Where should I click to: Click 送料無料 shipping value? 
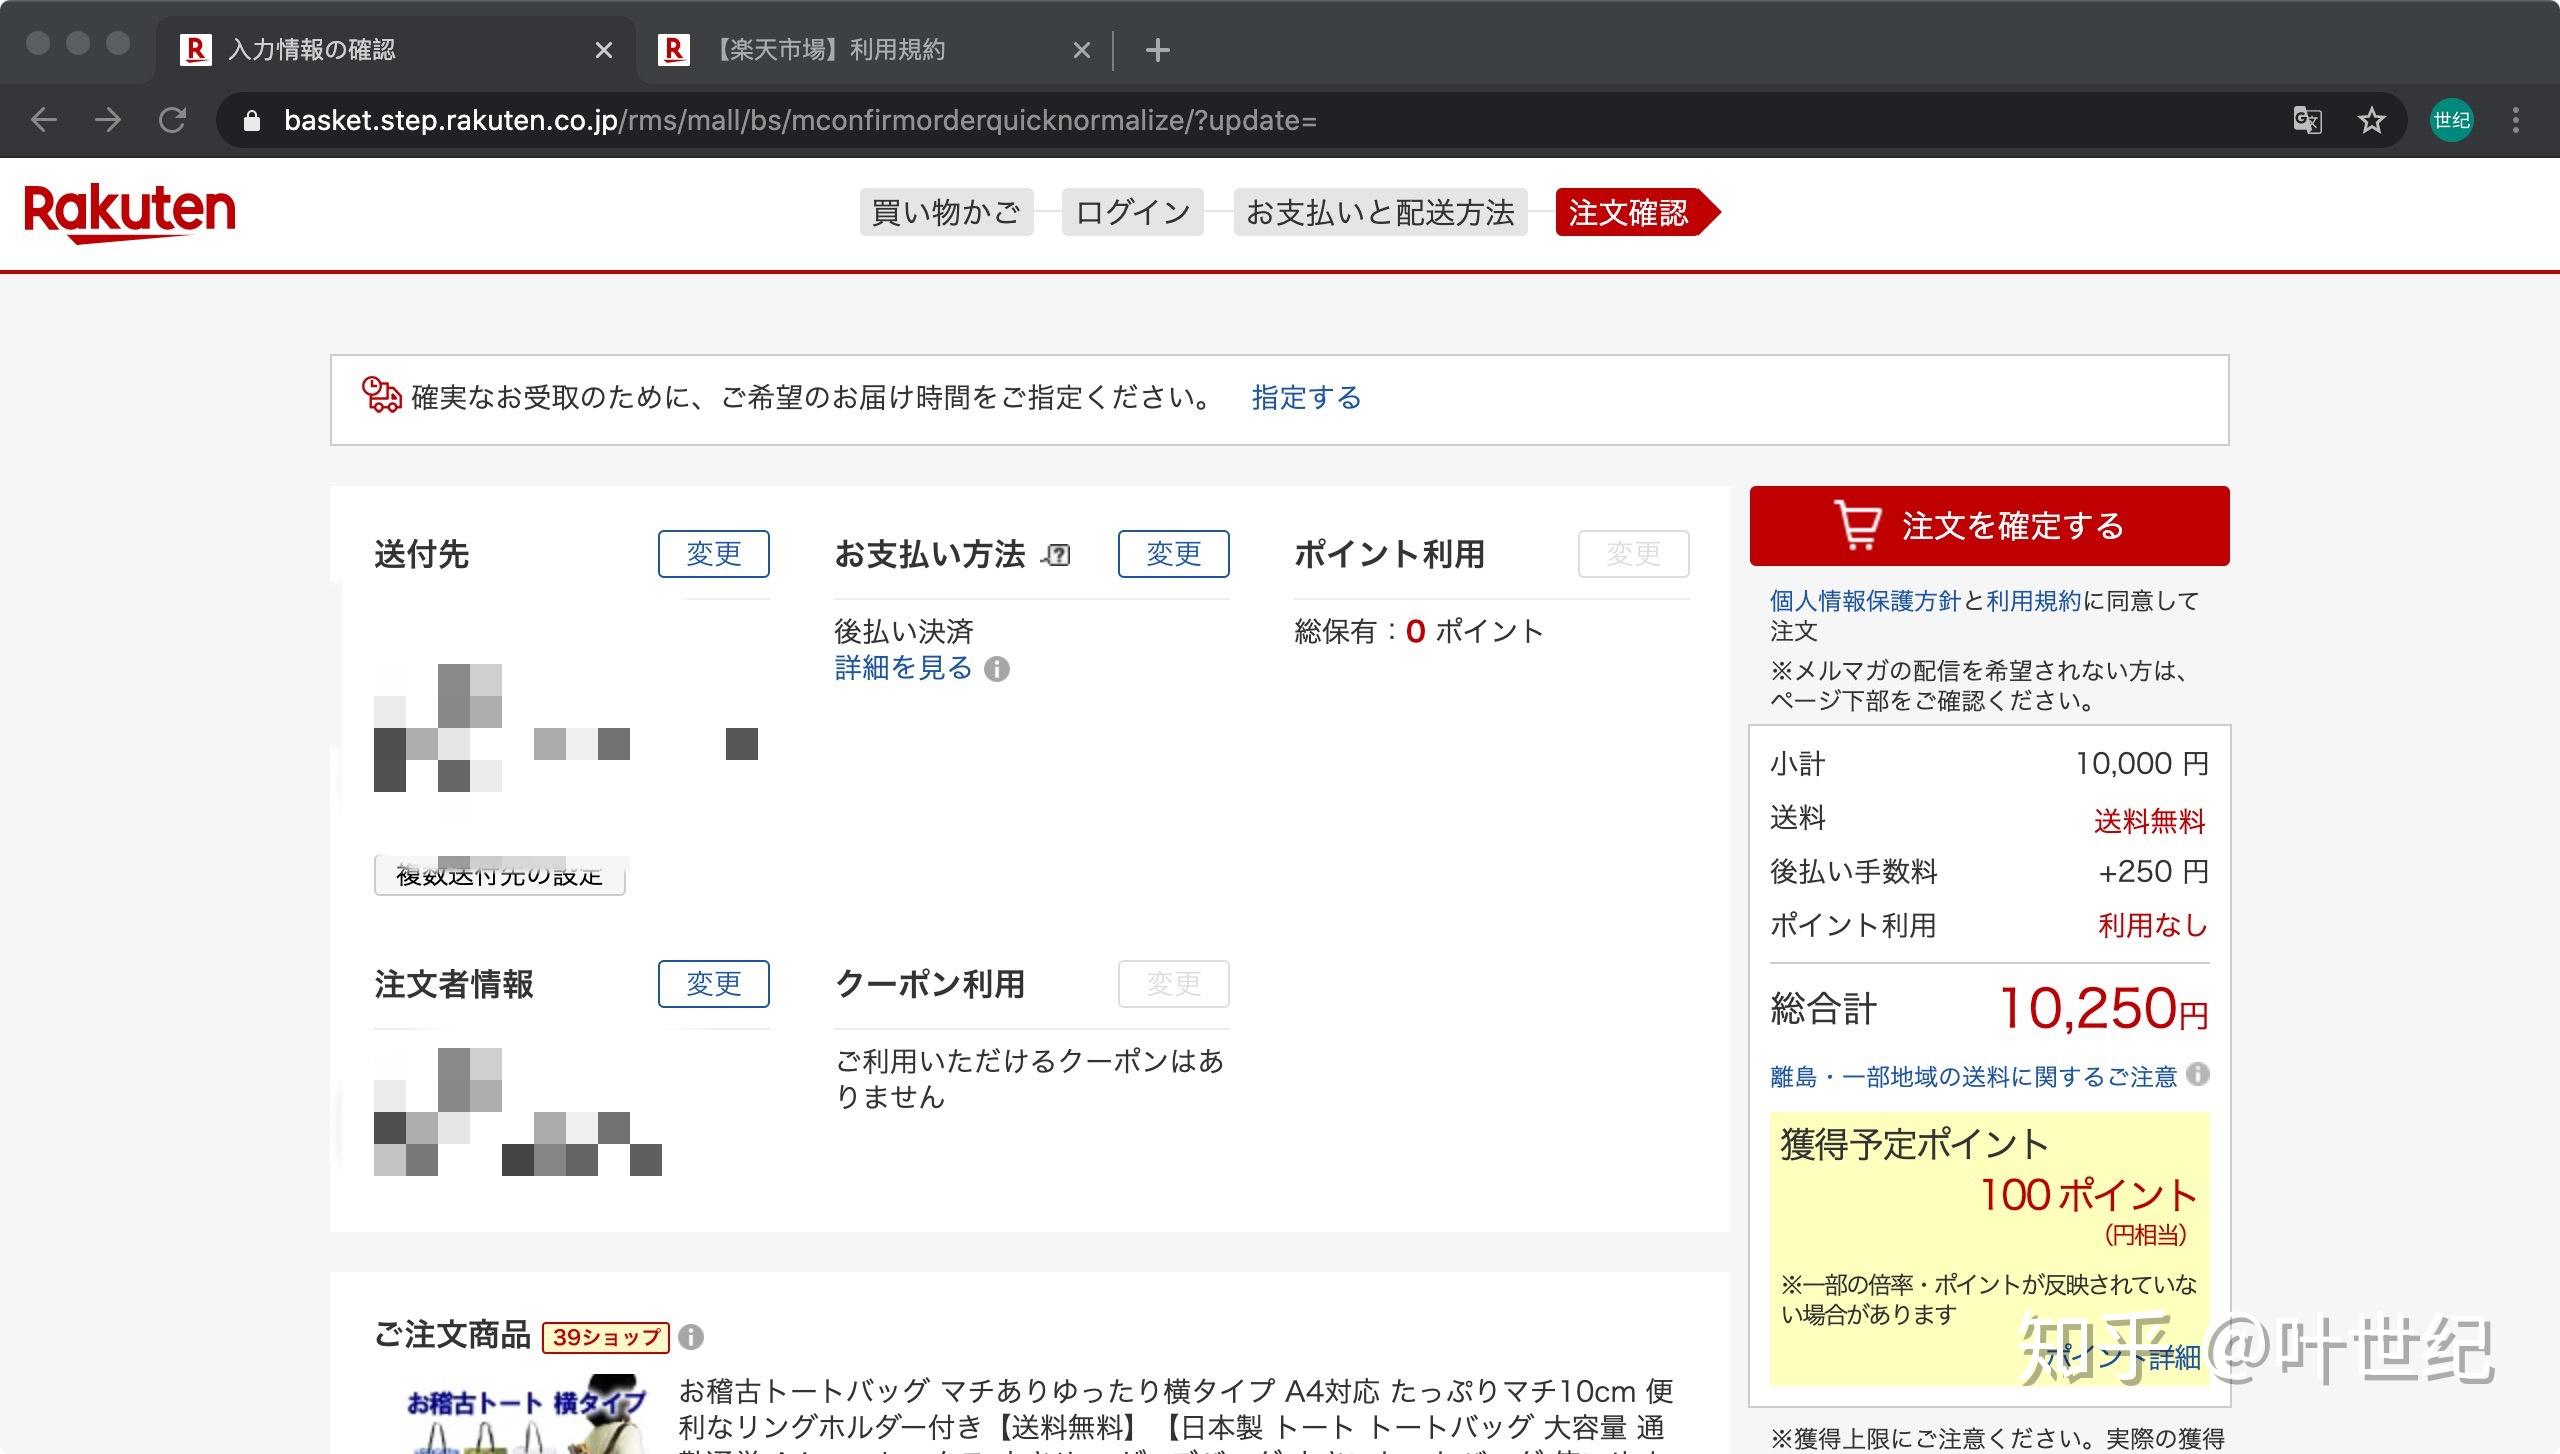point(2150,821)
